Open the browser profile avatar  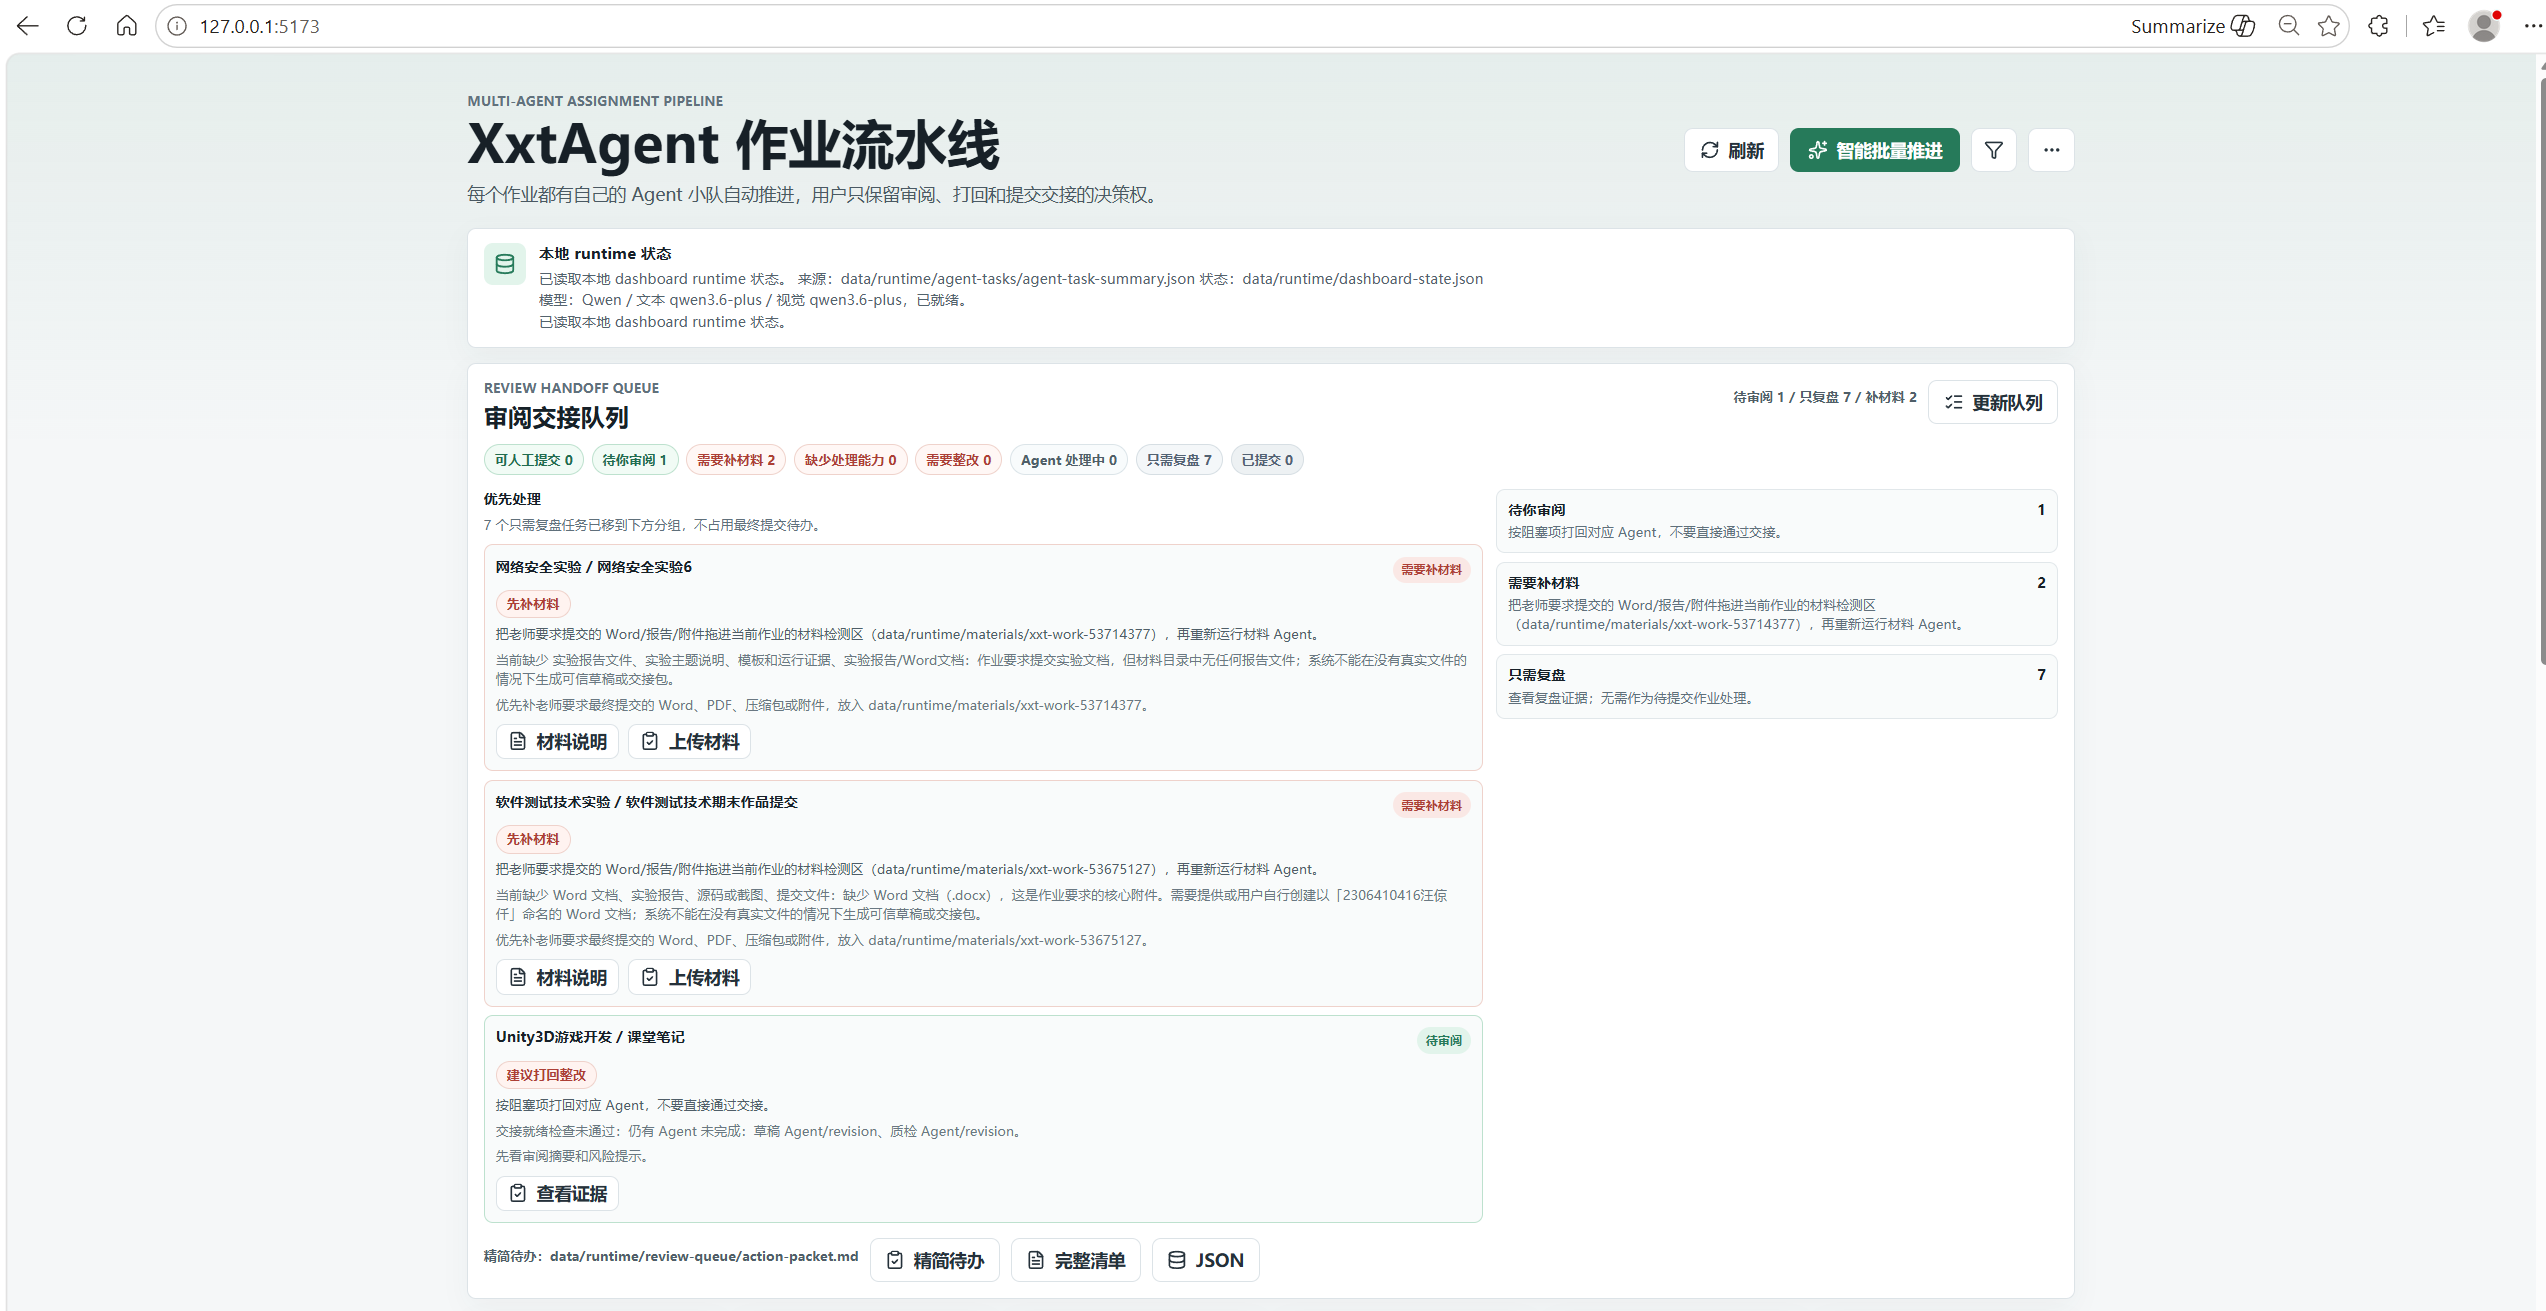pos(2484,26)
